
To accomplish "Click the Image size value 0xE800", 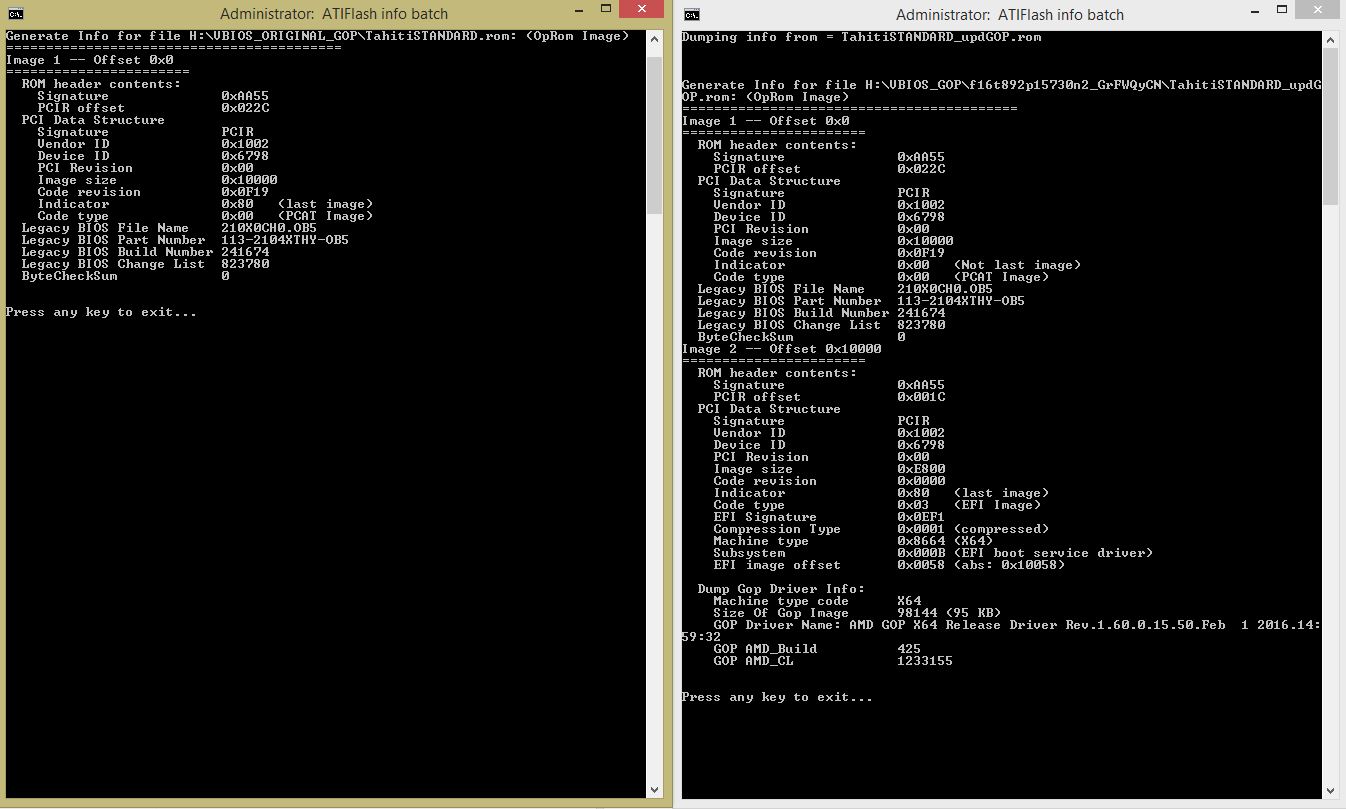I will coord(921,469).
